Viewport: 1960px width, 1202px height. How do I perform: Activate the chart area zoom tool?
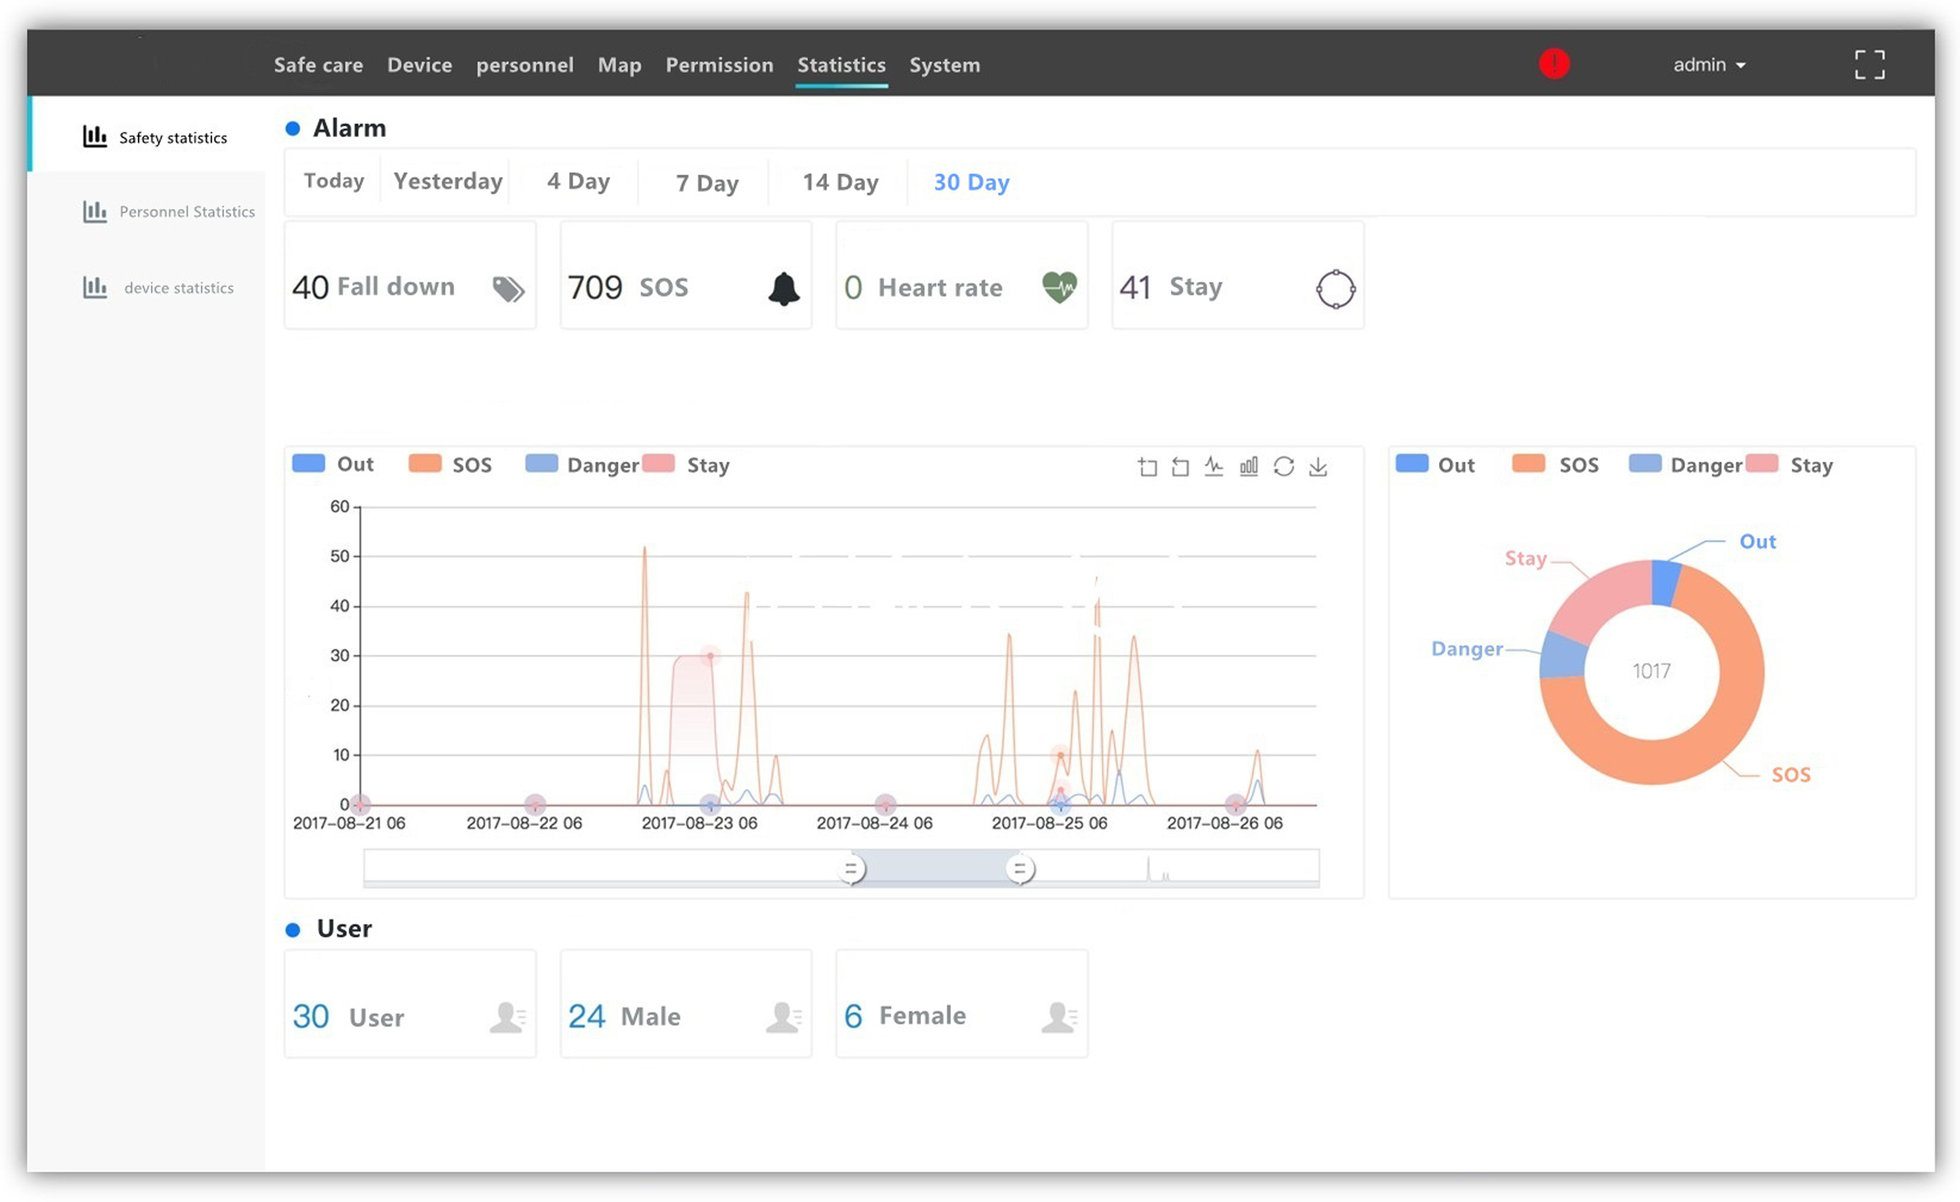pos(1147,467)
